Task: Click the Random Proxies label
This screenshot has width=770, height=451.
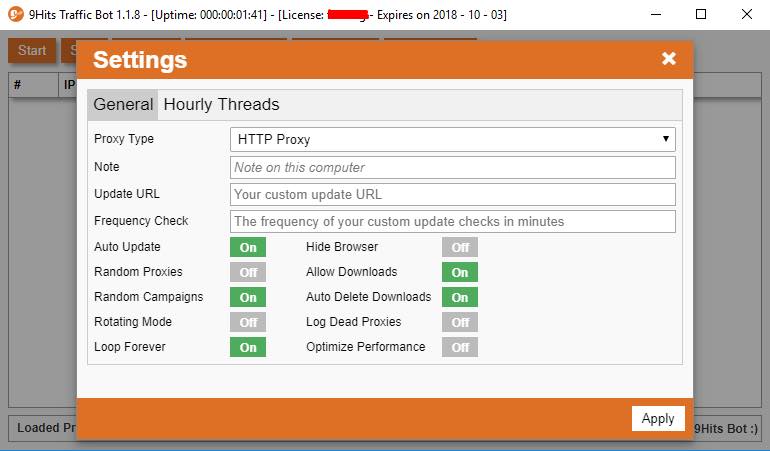Action: [138, 272]
